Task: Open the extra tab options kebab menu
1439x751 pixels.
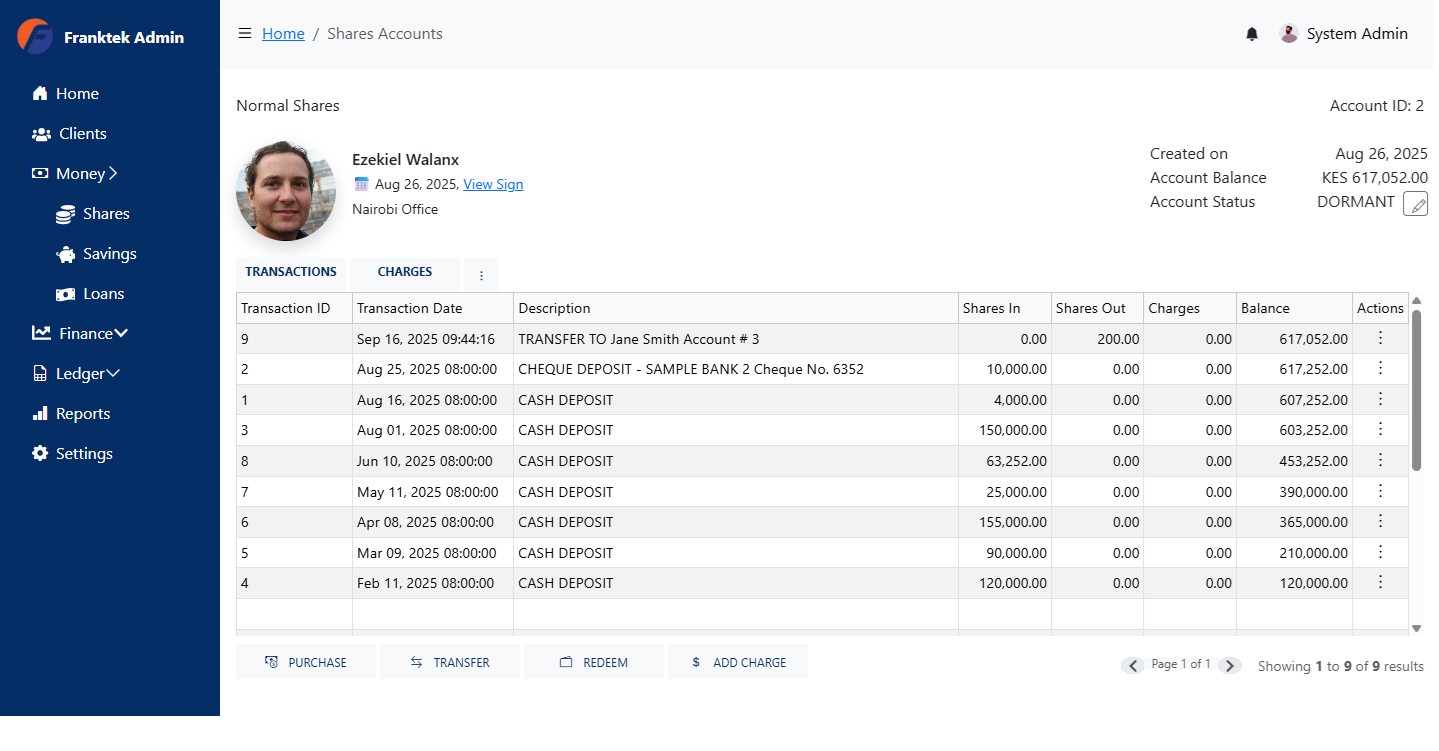Action: (x=481, y=273)
